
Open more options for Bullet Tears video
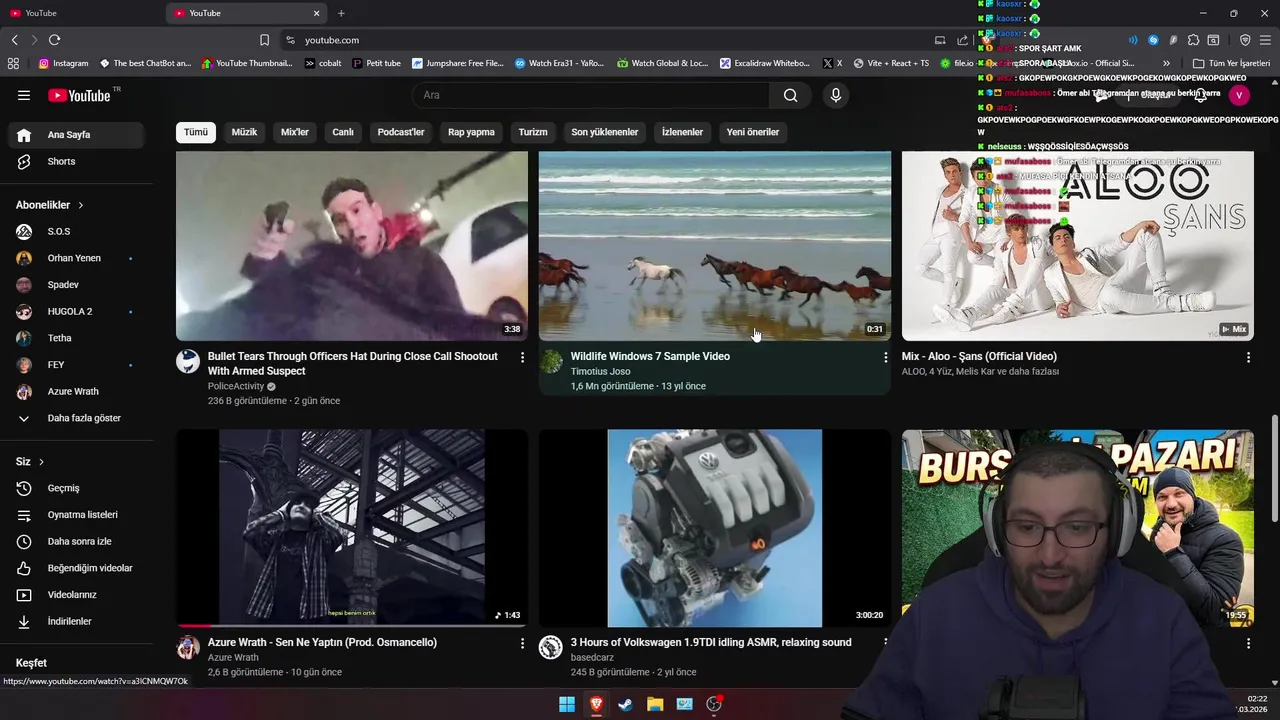point(522,357)
